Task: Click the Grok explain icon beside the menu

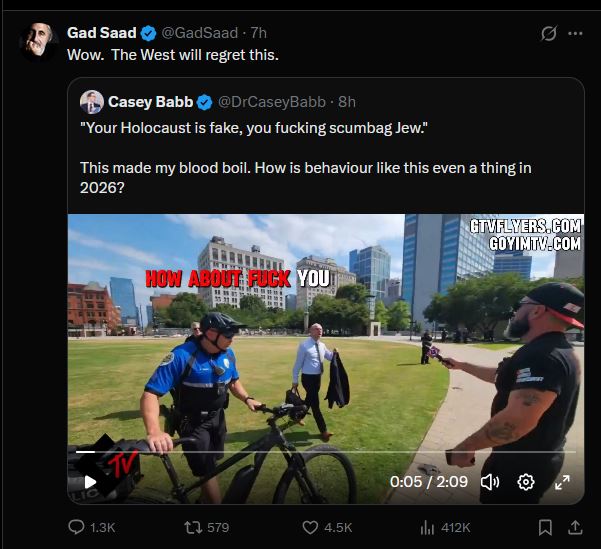Action: pyautogui.click(x=548, y=33)
